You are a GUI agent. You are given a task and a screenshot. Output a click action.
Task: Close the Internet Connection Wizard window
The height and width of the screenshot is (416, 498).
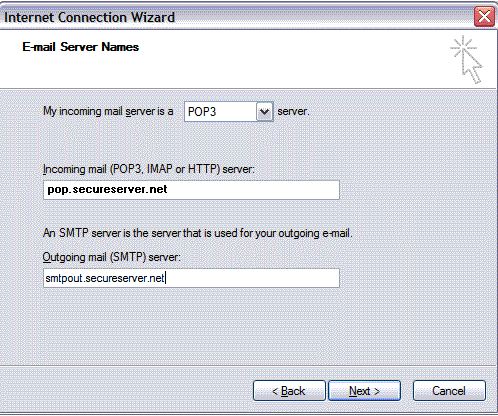click(x=484, y=16)
